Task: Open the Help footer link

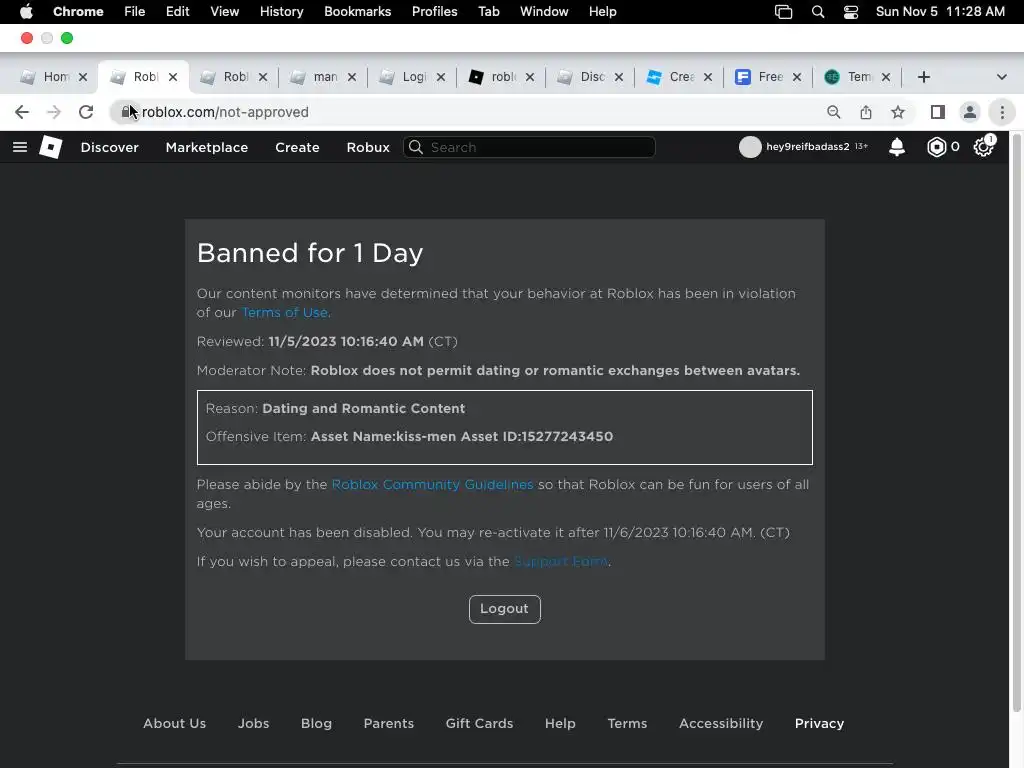Action: pyautogui.click(x=560, y=724)
